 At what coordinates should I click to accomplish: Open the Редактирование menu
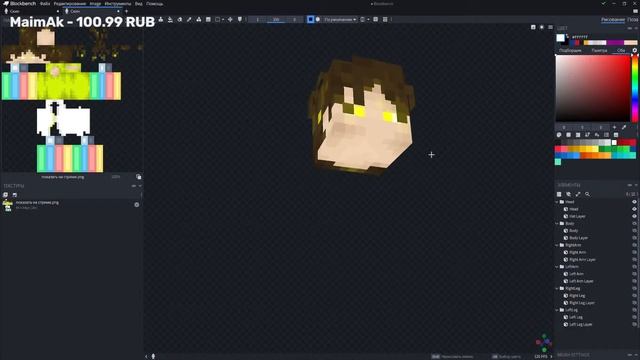(70, 4)
